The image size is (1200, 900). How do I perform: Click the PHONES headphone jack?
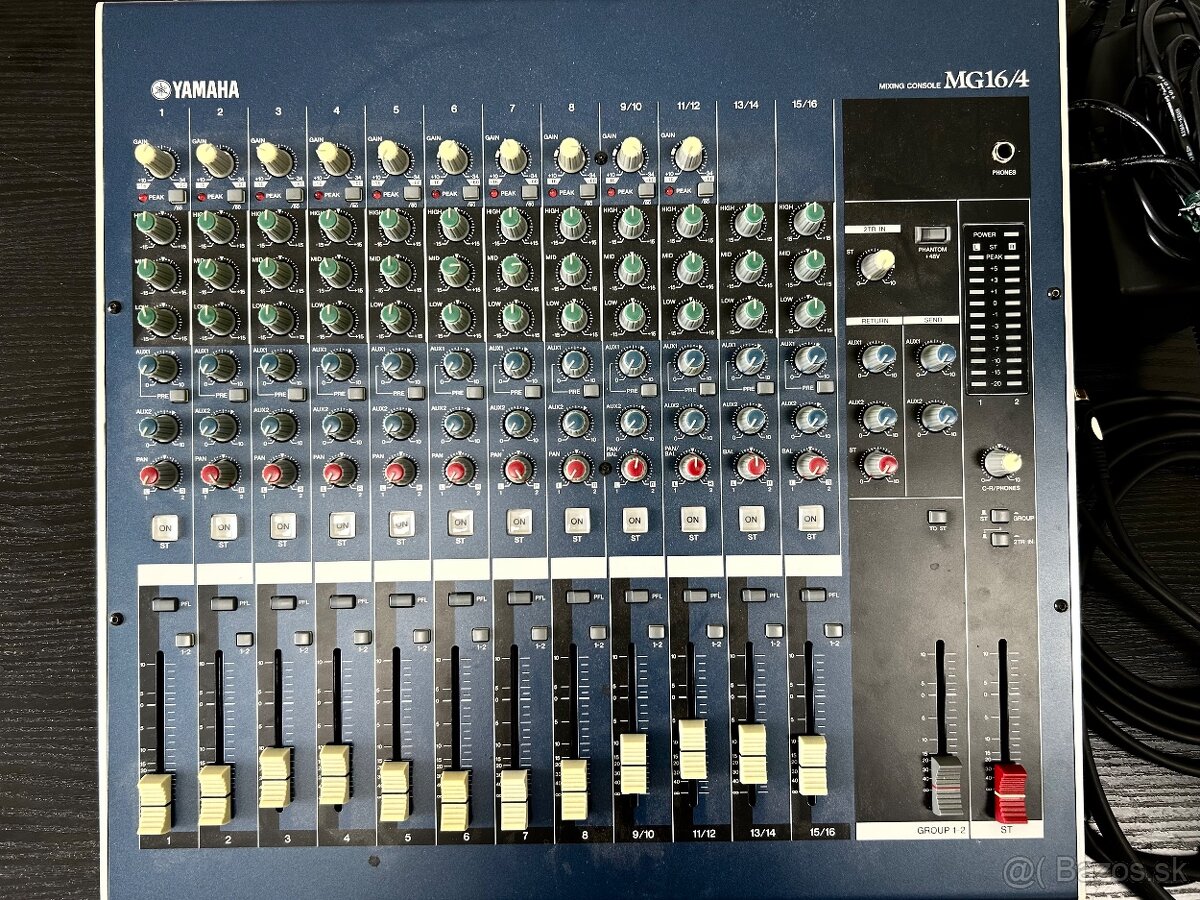pyautogui.click(x=1003, y=153)
